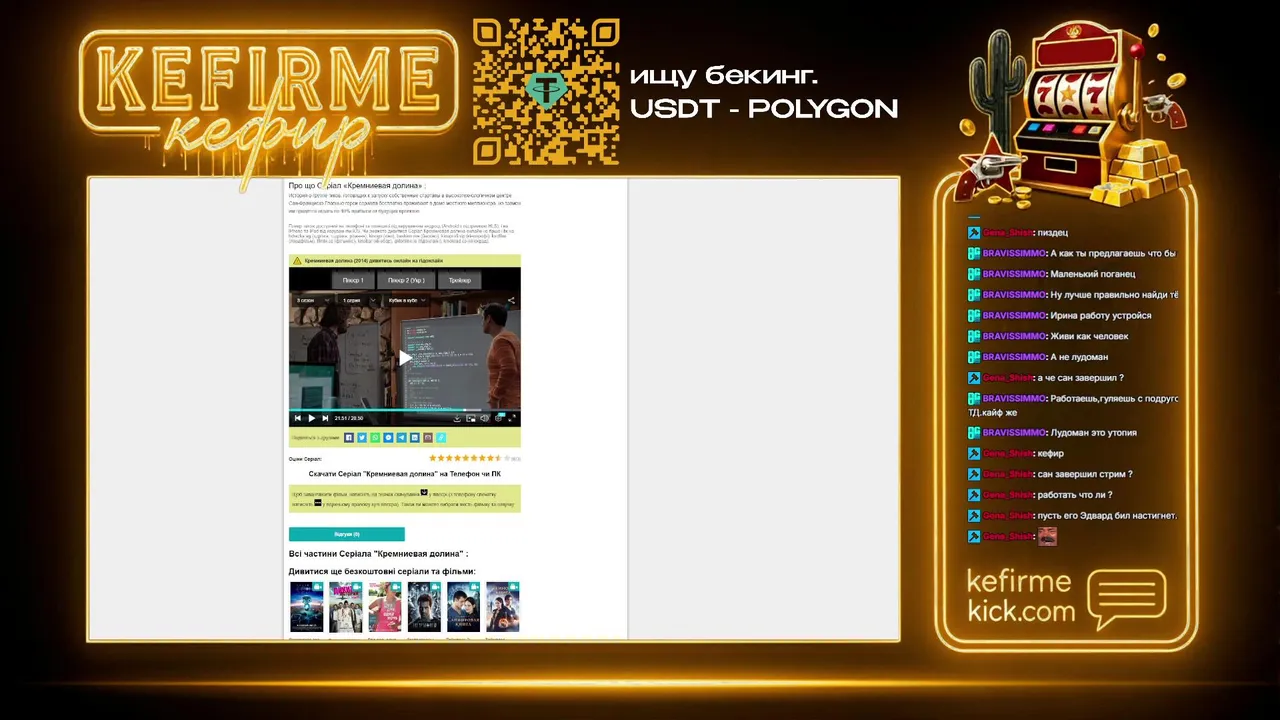This screenshot has height=720, width=1280.
Task: Open the poster showing a blue alien planet
Action: point(306,607)
